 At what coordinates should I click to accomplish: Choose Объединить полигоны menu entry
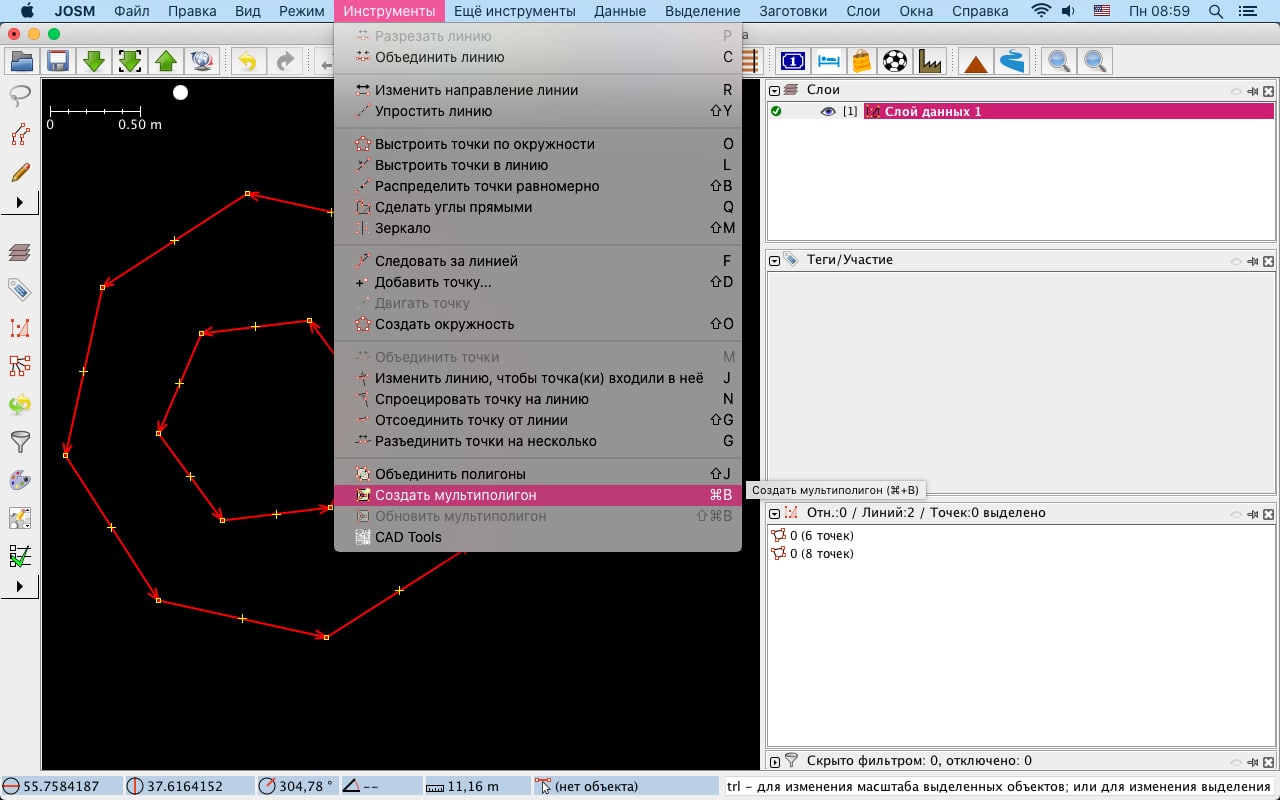(x=538, y=474)
